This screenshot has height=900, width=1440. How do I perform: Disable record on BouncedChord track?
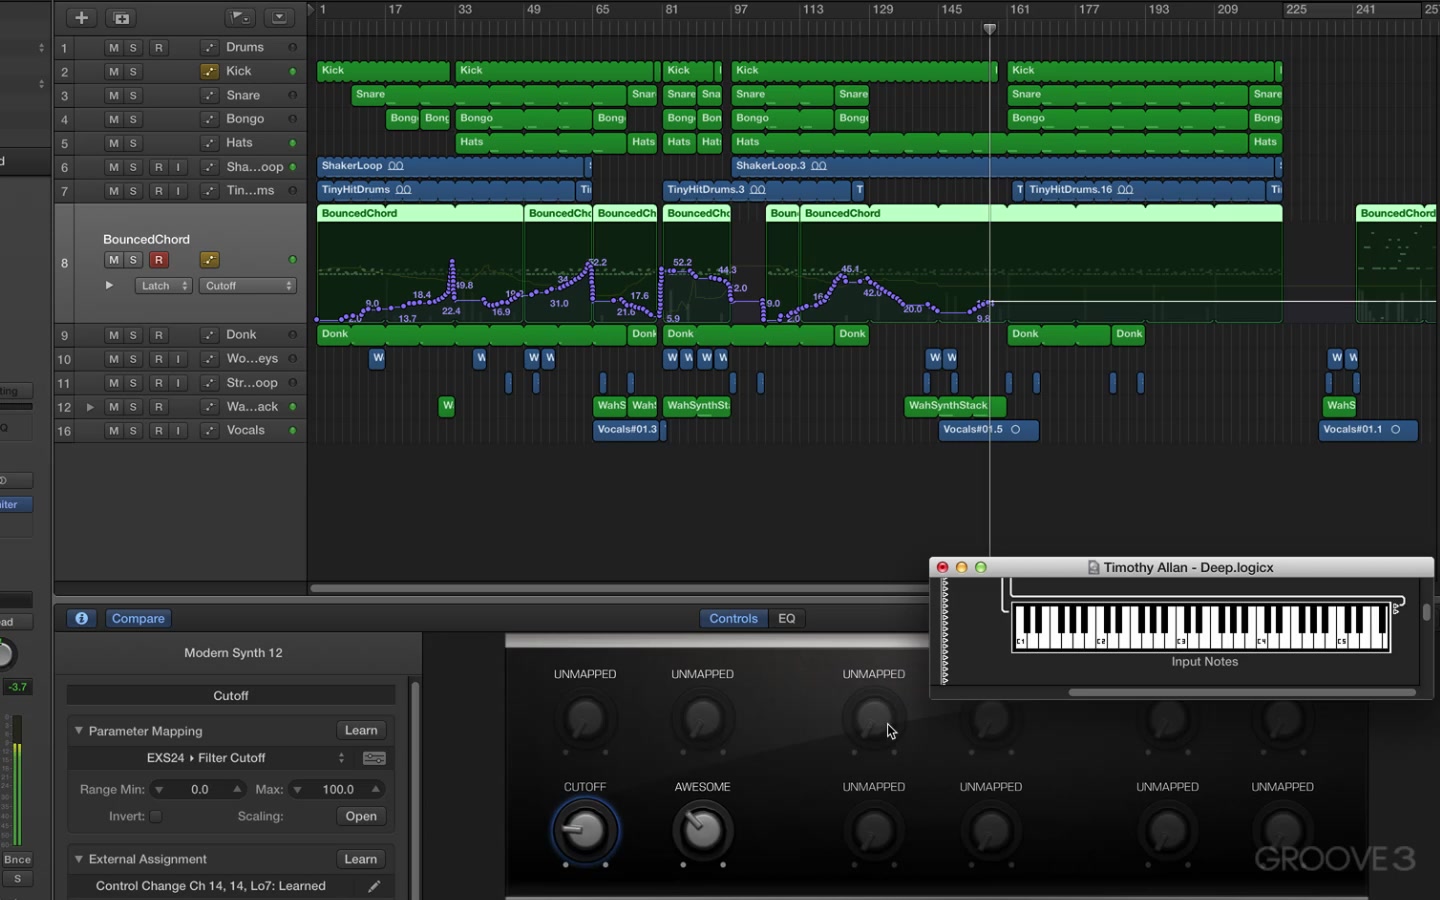pyautogui.click(x=158, y=260)
